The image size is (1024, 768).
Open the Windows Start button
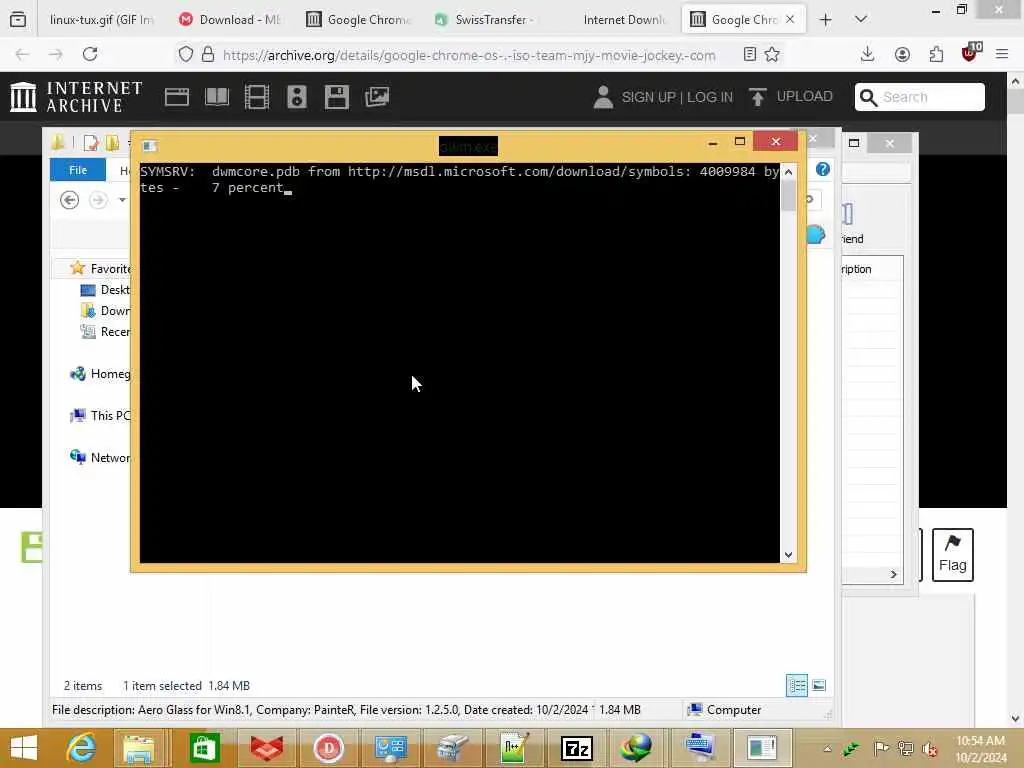pos(24,748)
